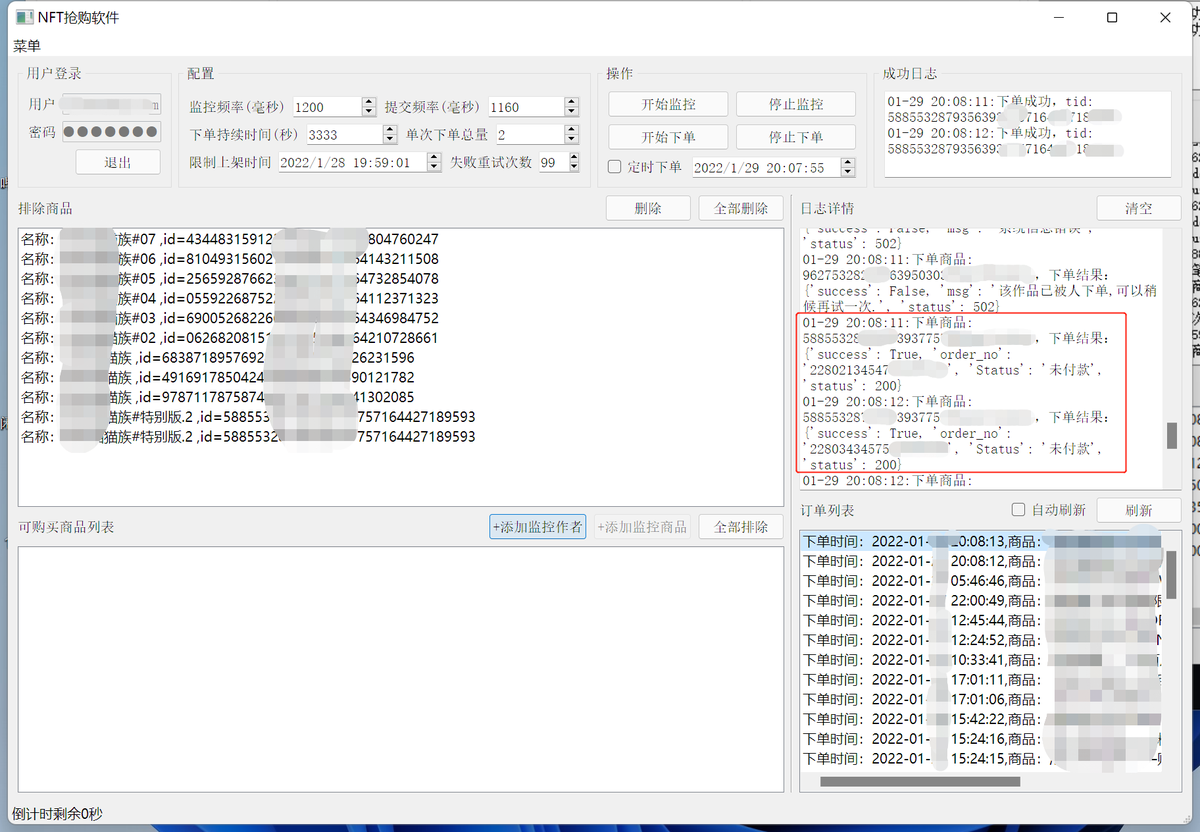
Task: Enable the 定时下单 checkbox
Action: click(x=615, y=168)
